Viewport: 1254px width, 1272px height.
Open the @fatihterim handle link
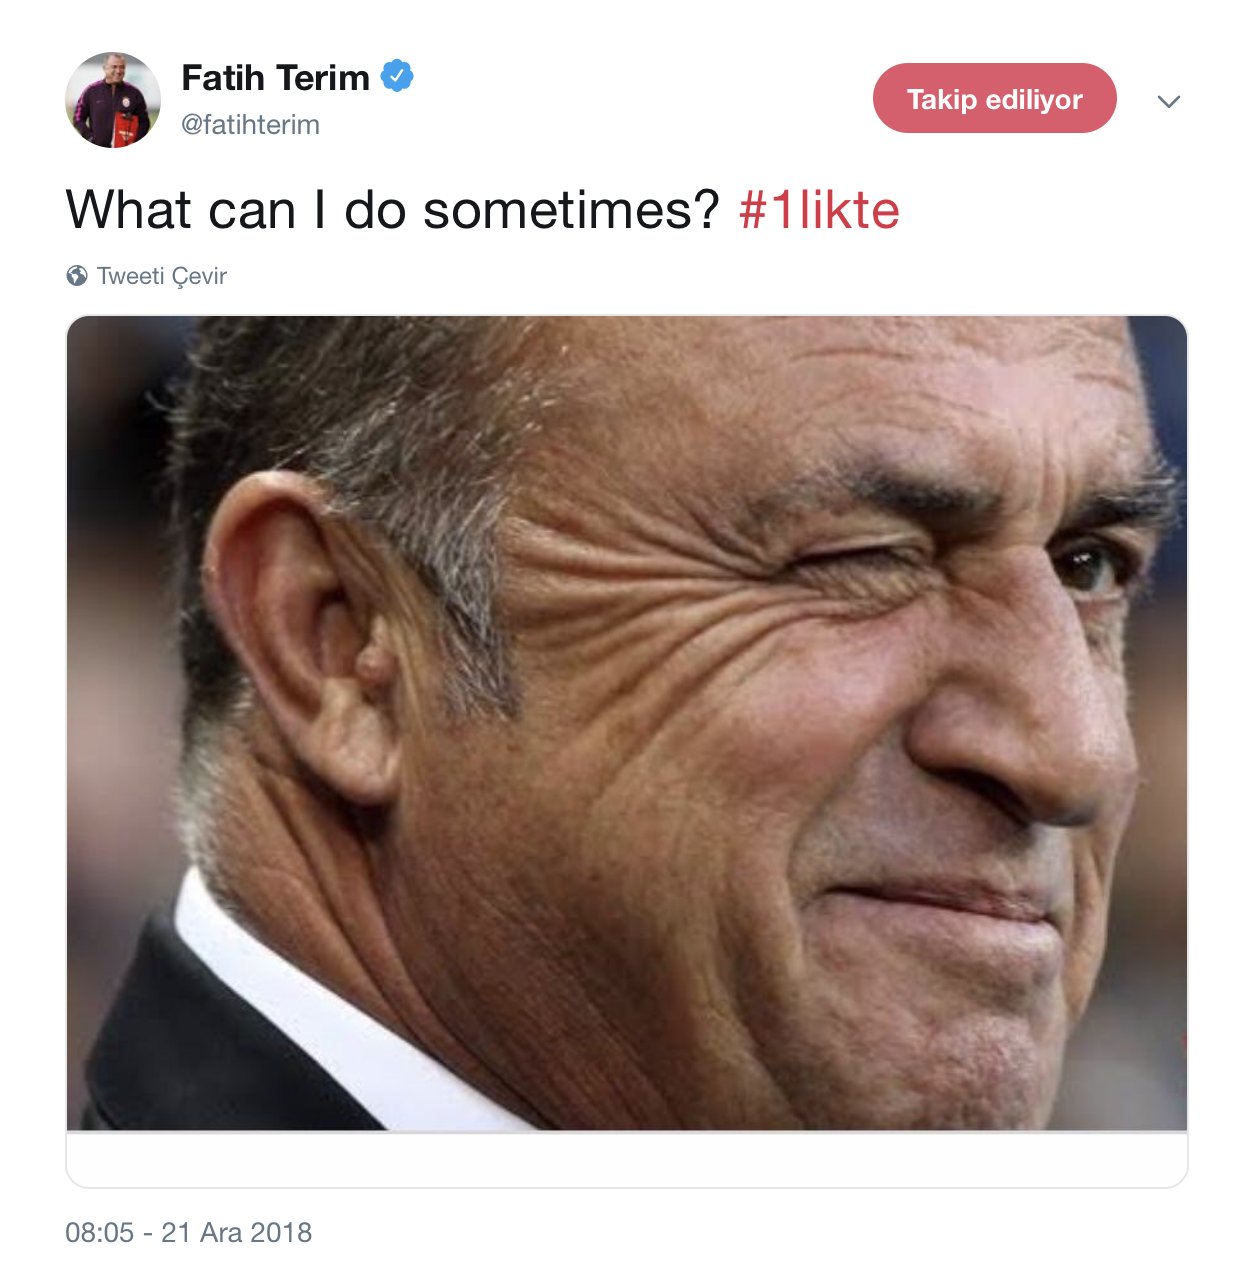[x=250, y=125]
